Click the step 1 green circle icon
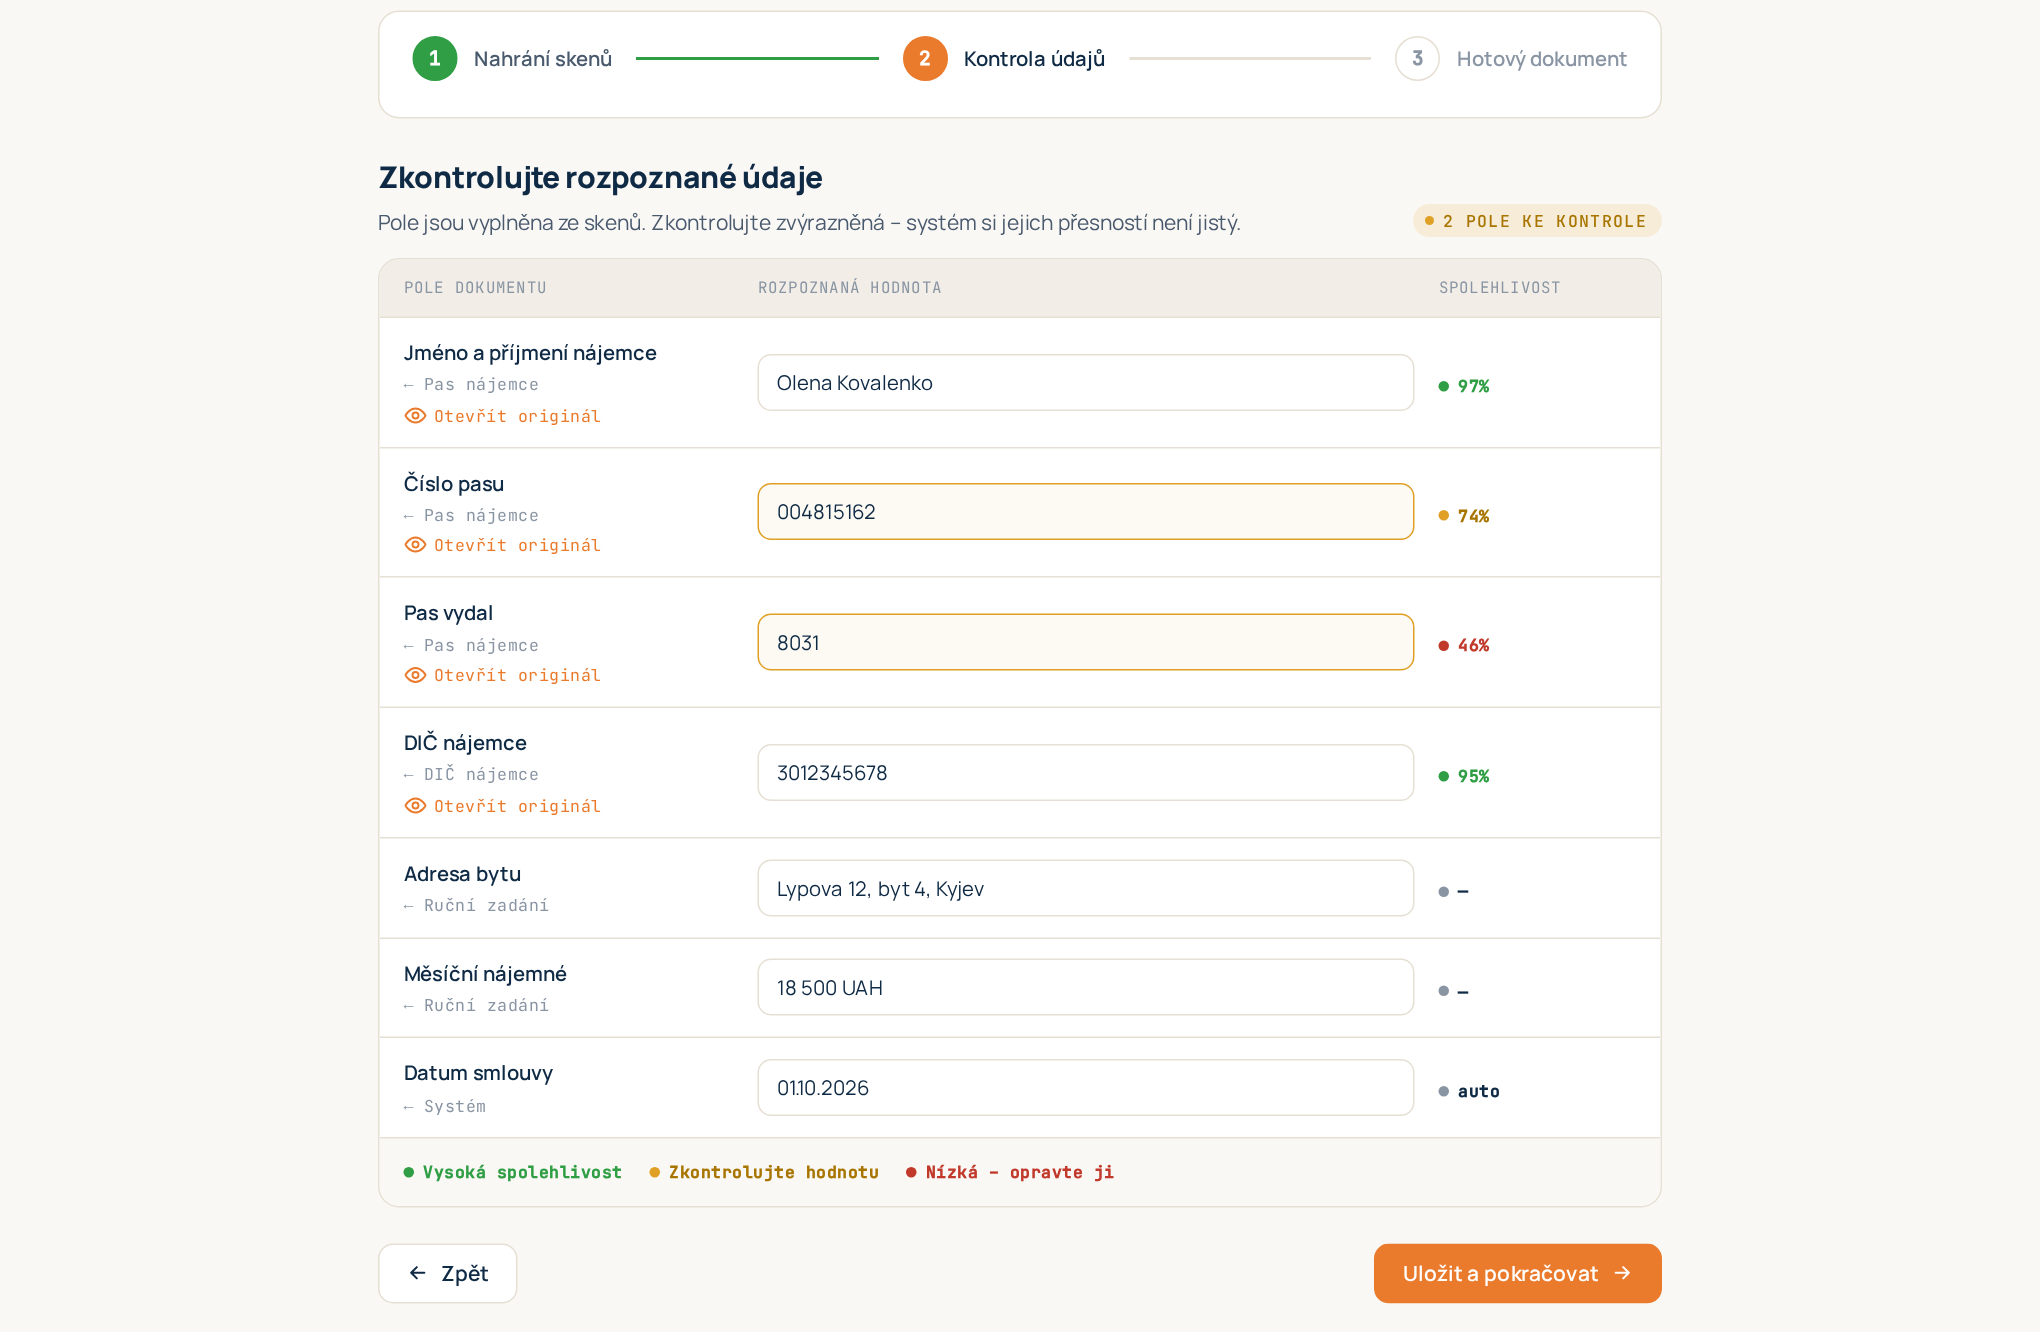Screen dimensions: 2040x1332 435,59
